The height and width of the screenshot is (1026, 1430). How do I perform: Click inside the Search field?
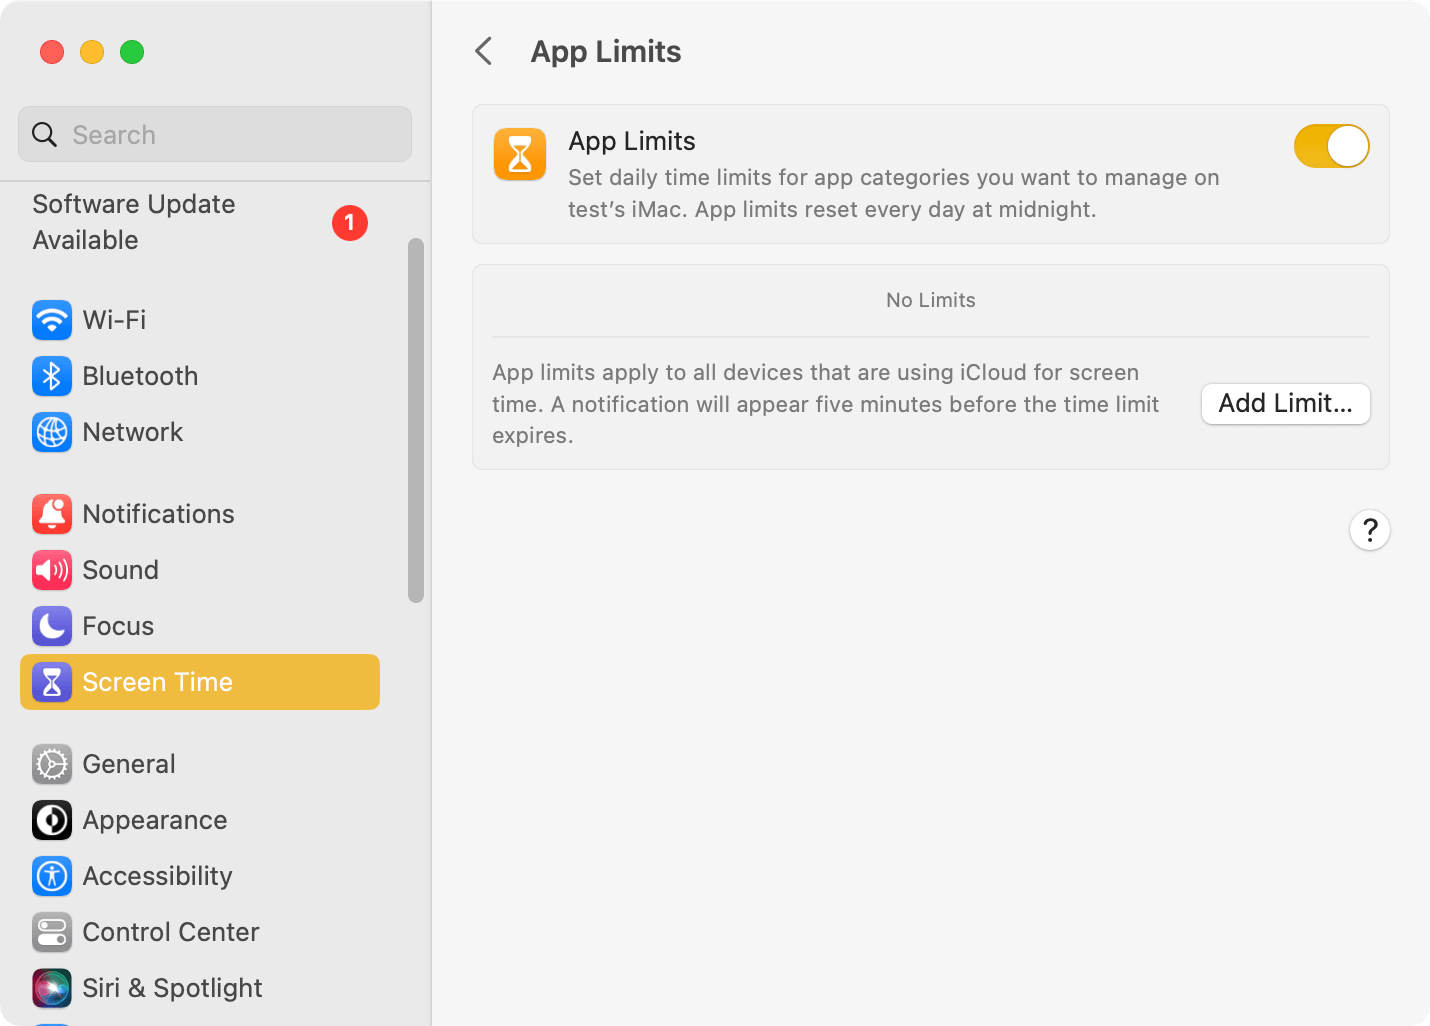[214, 134]
